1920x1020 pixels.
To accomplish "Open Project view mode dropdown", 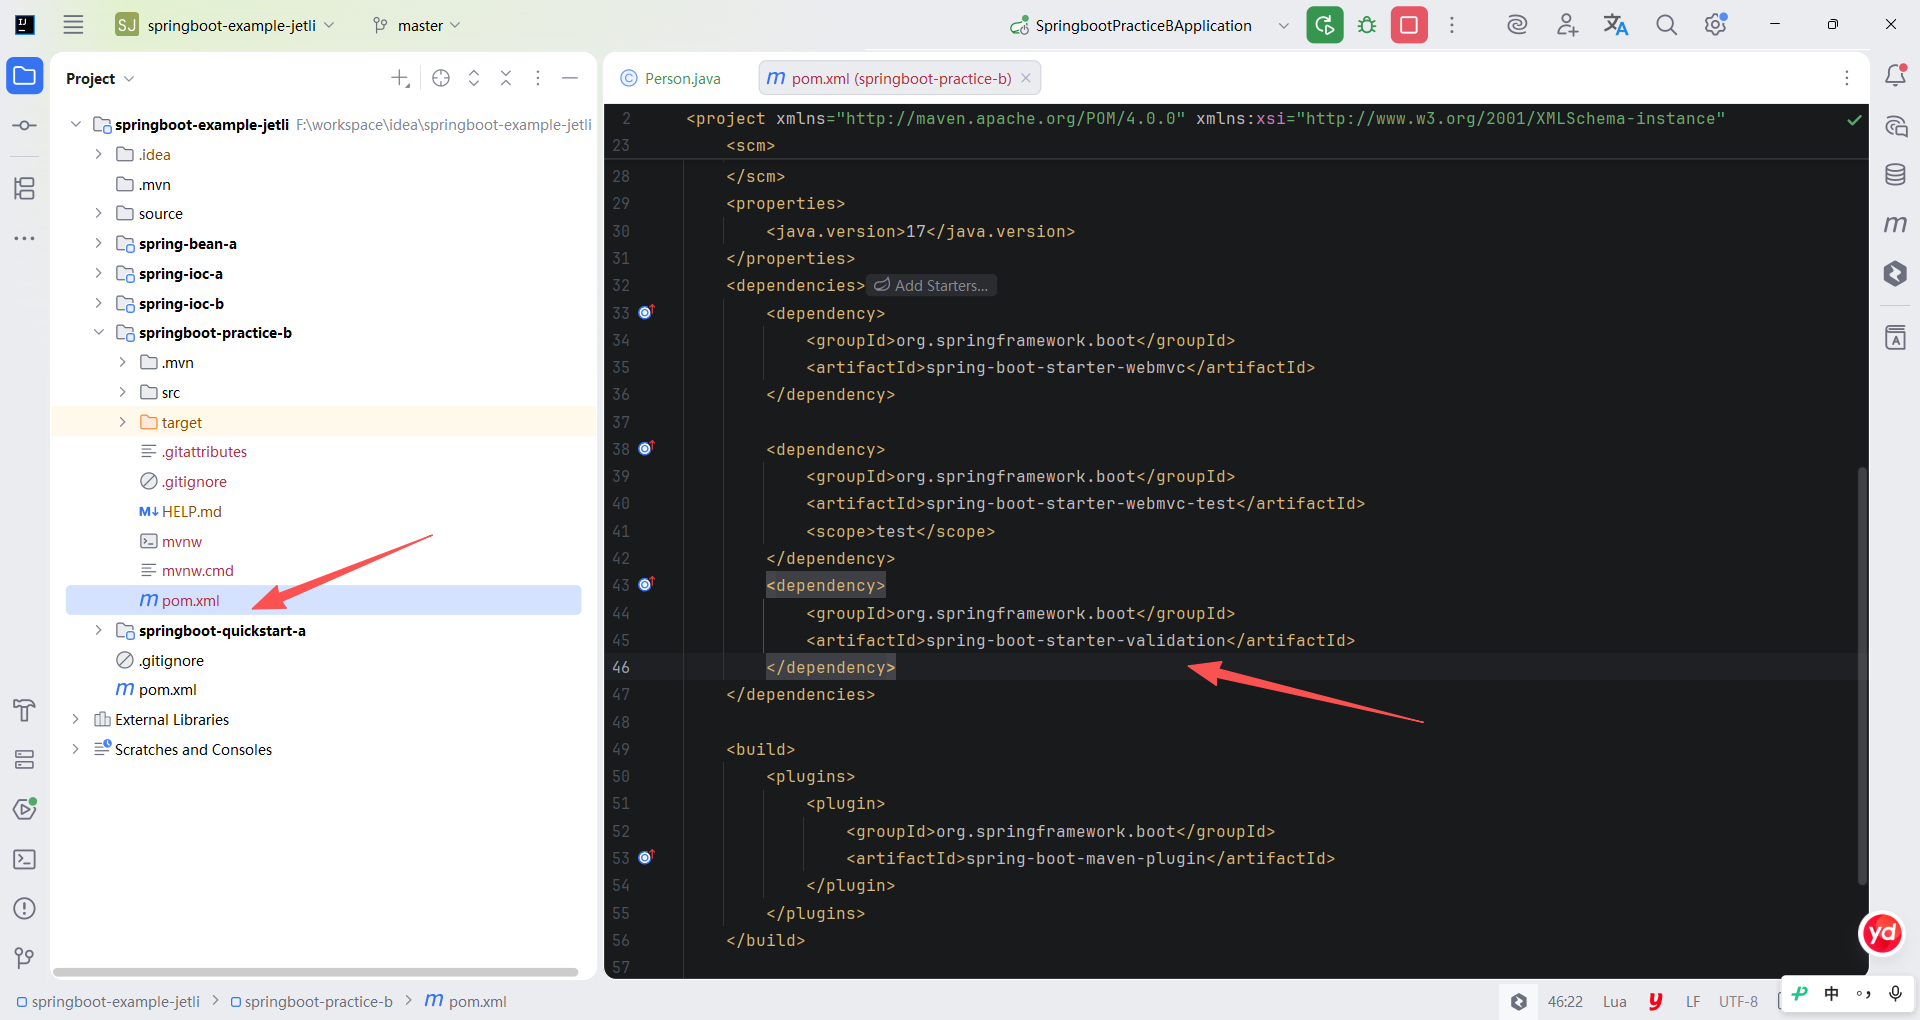I will [x=100, y=78].
